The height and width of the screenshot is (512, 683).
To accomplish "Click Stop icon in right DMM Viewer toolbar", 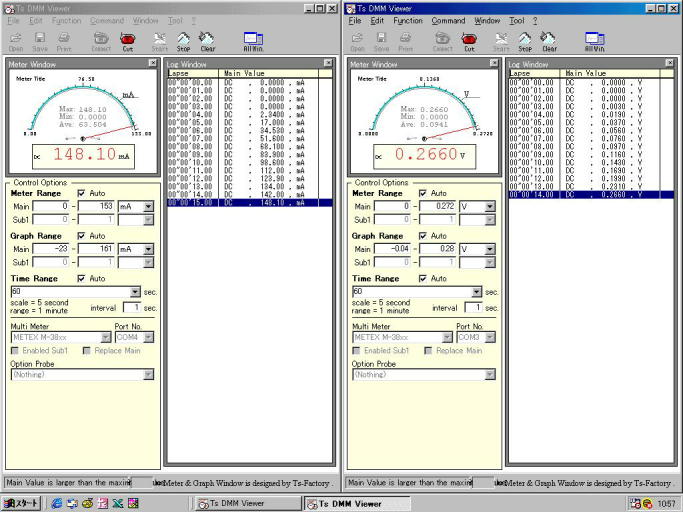I will click(525, 42).
